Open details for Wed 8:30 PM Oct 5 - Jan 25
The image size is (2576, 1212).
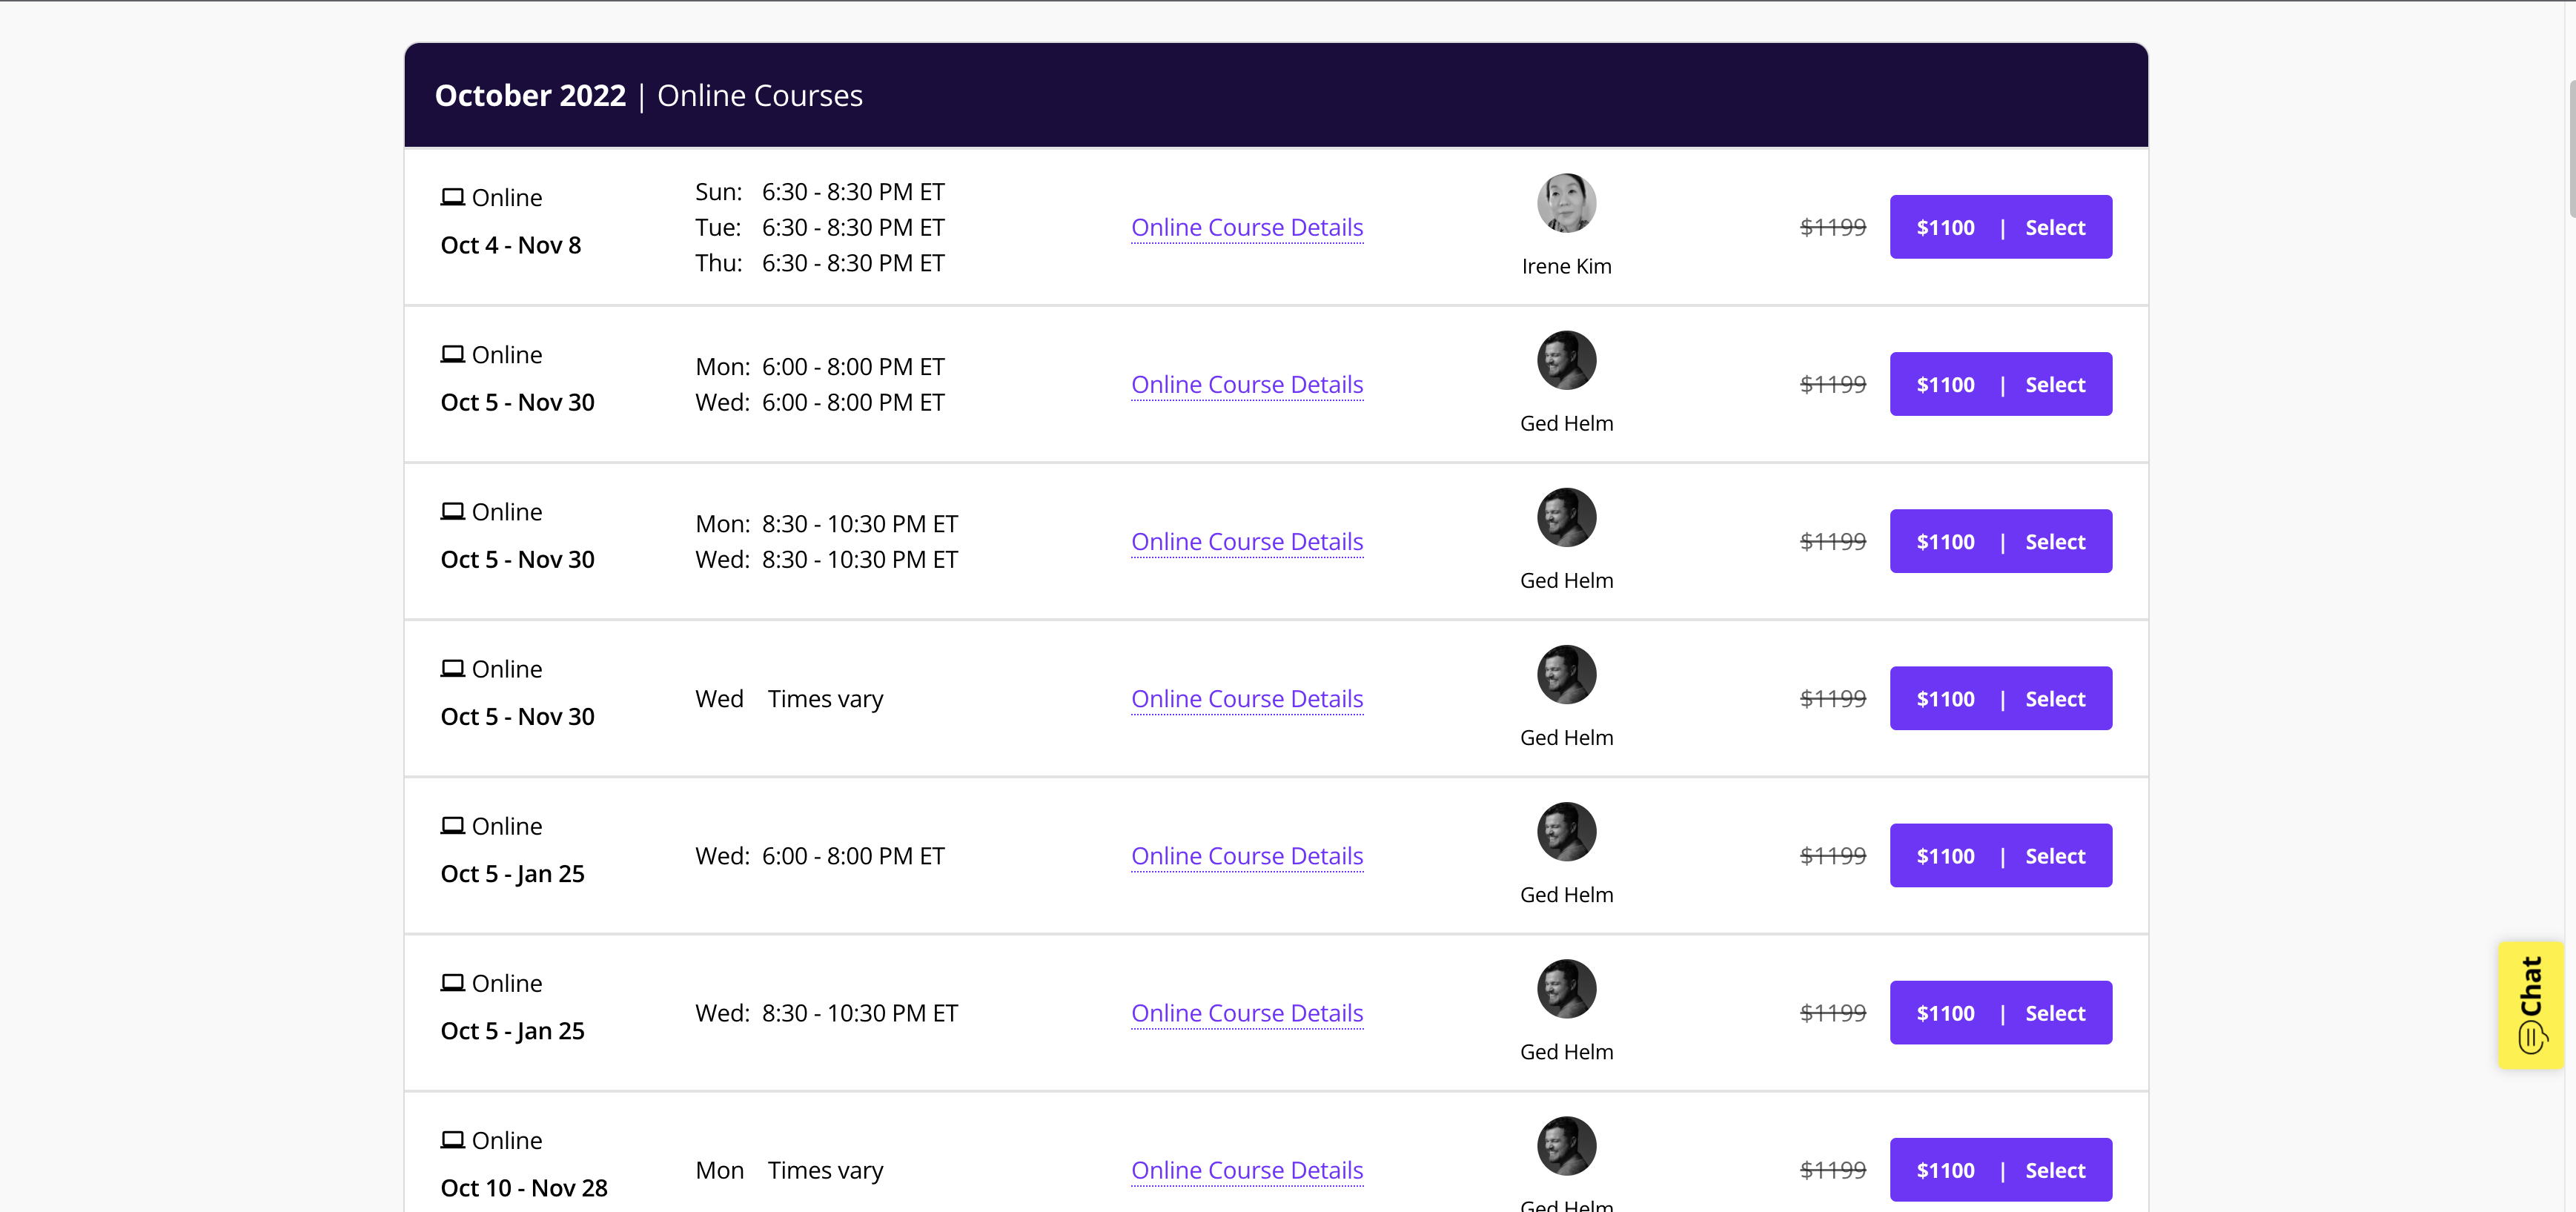pyautogui.click(x=1246, y=1012)
